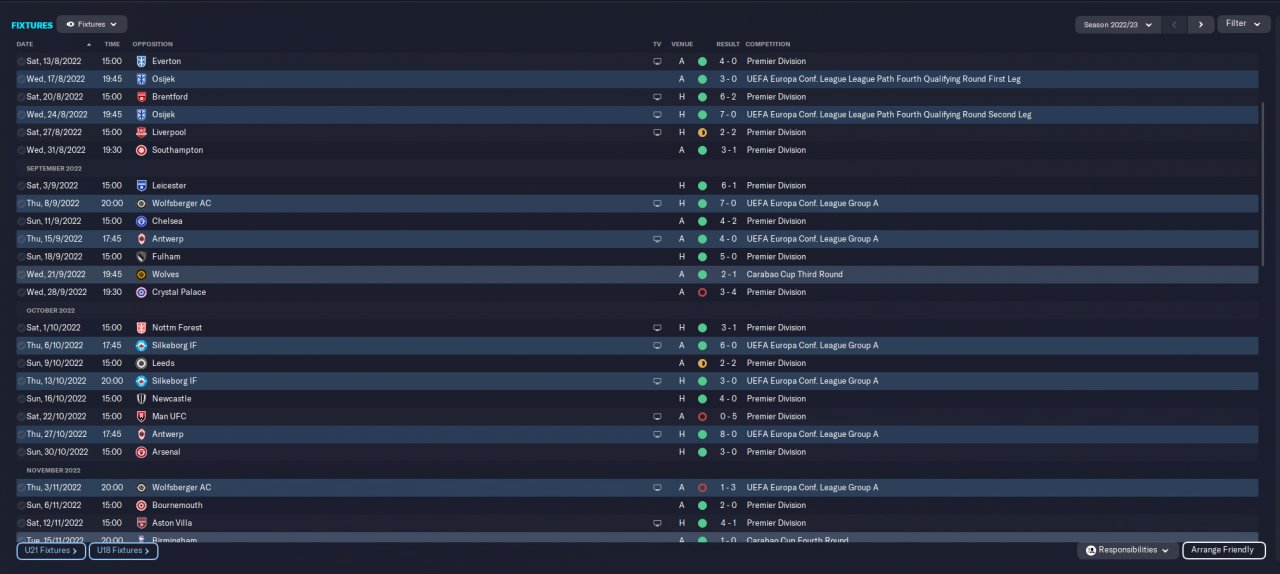The height and width of the screenshot is (574, 1280).
Task: Click the TV icon on the Everton row
Action: tap(657, 61)
